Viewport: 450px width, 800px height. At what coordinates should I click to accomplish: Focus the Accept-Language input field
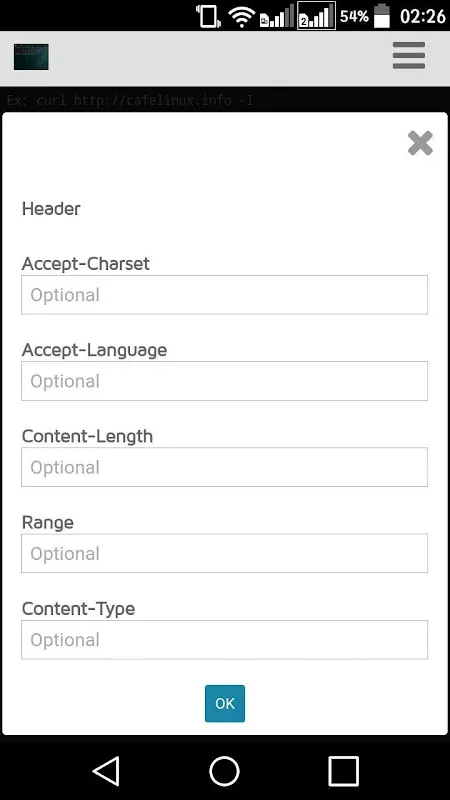pyautogui.click(x=224, y=381)
